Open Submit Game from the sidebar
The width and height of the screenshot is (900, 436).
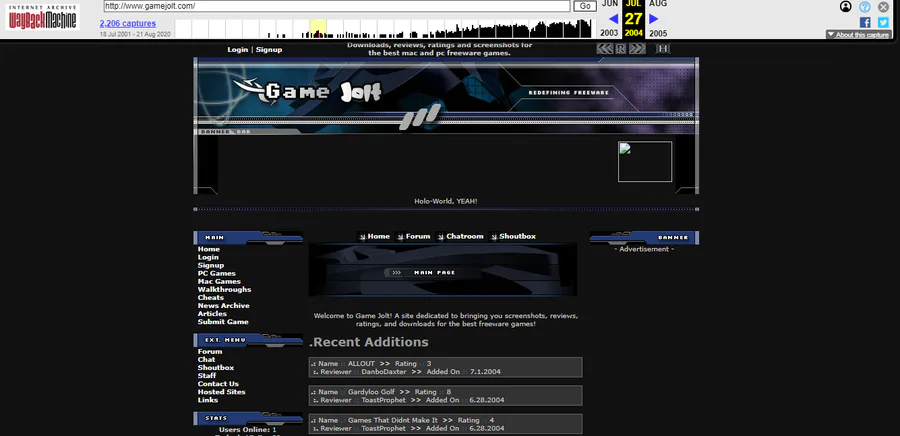coord(223,321)
